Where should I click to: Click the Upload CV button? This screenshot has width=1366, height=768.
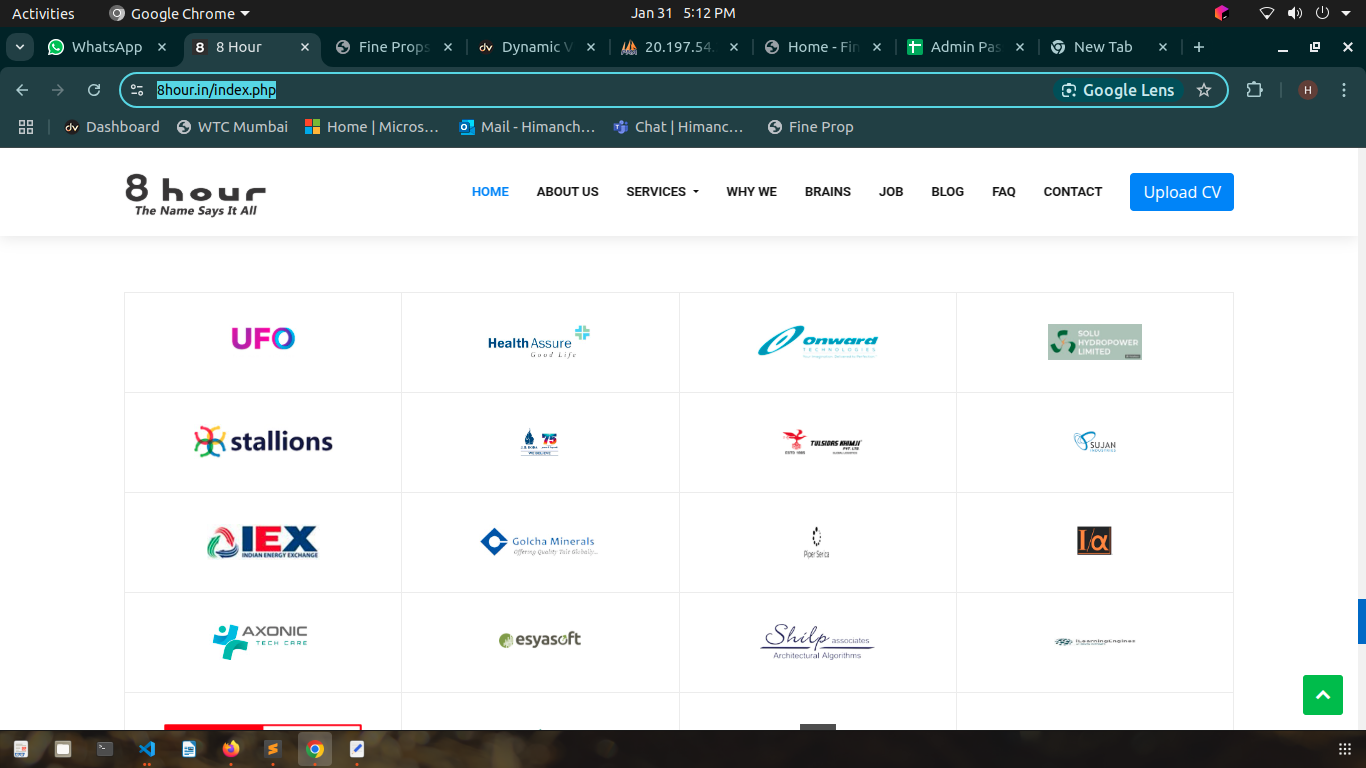1182,192
